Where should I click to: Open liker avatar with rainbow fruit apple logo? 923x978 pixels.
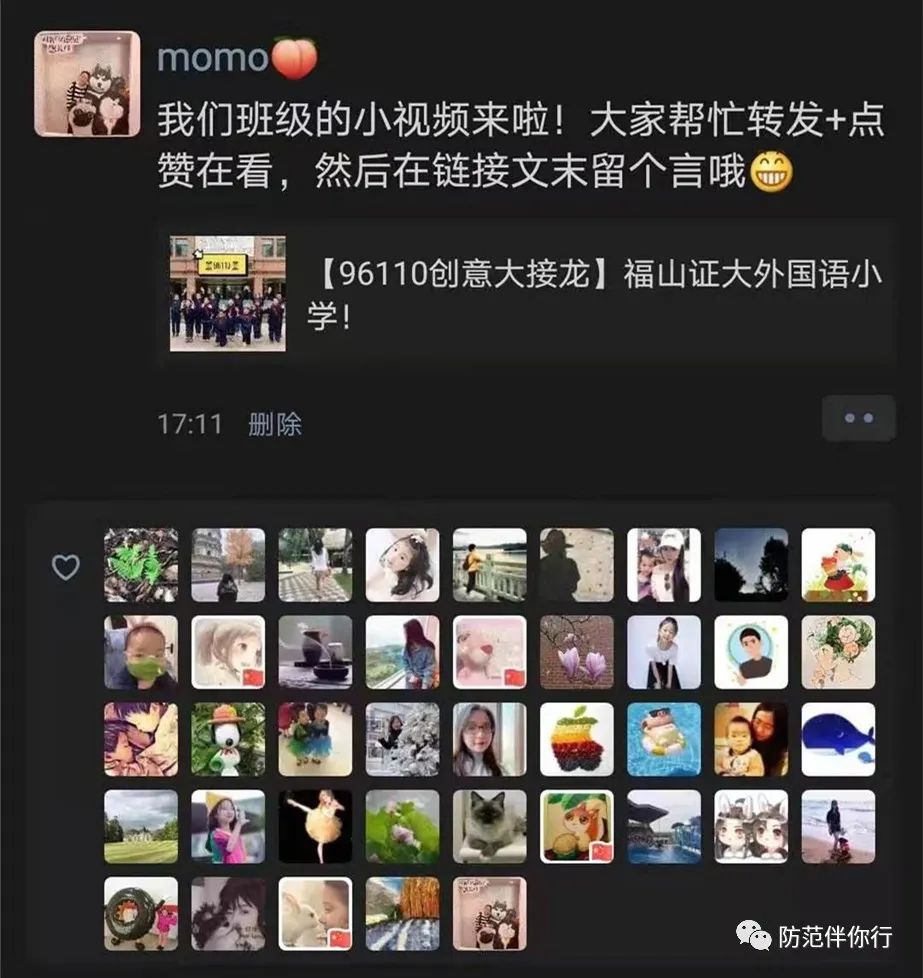pyautogui.click(x=576, y=739)
